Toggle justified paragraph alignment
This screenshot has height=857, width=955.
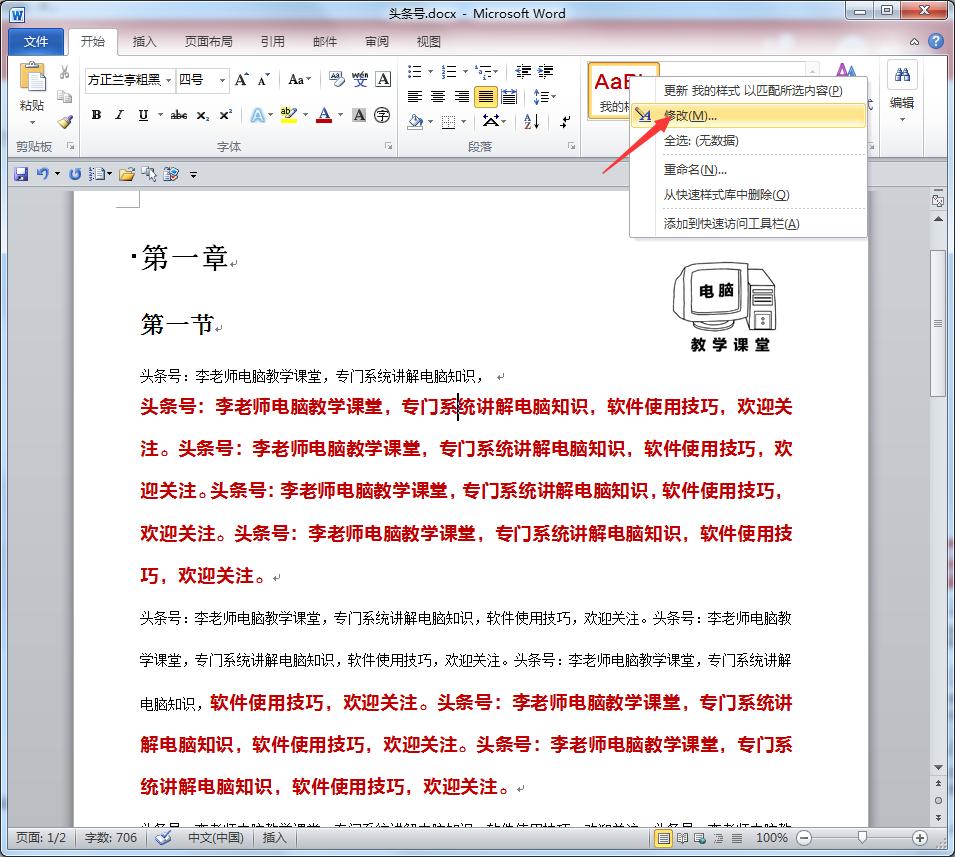[x=486, y=96]
